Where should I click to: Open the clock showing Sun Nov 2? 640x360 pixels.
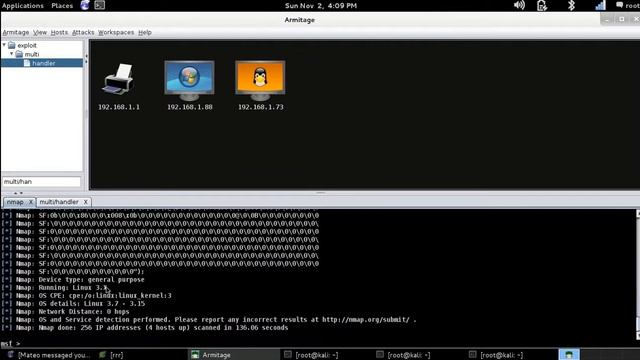click(321, 5)
